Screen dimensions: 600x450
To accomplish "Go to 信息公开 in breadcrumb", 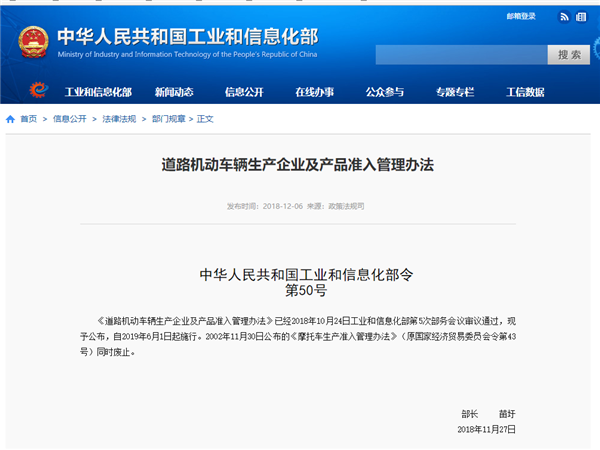I will coord(70,119).
